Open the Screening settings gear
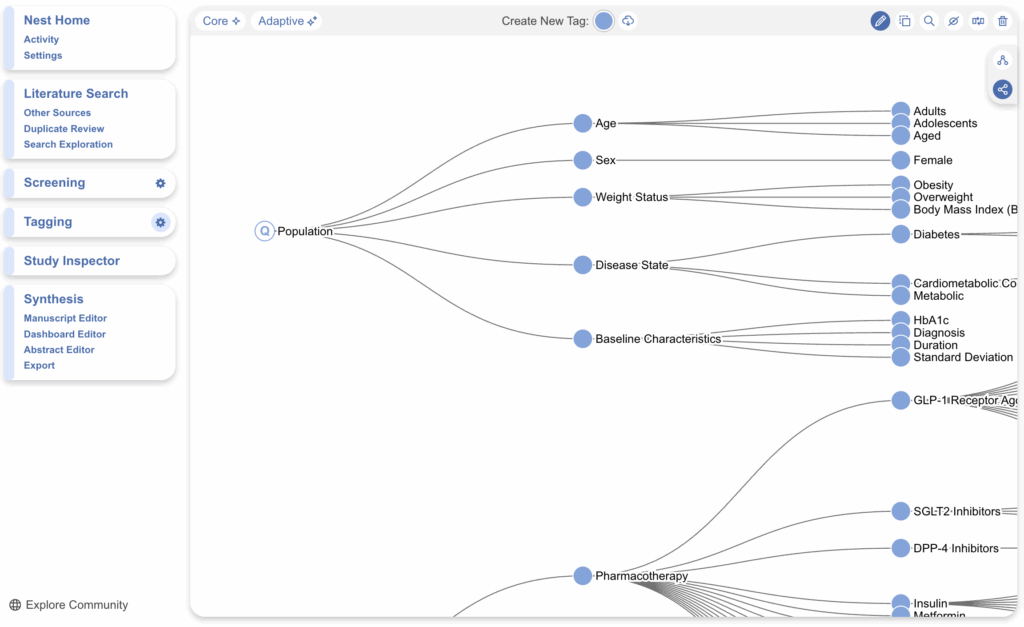This screenshot has height=627, width=1024. 160,183
